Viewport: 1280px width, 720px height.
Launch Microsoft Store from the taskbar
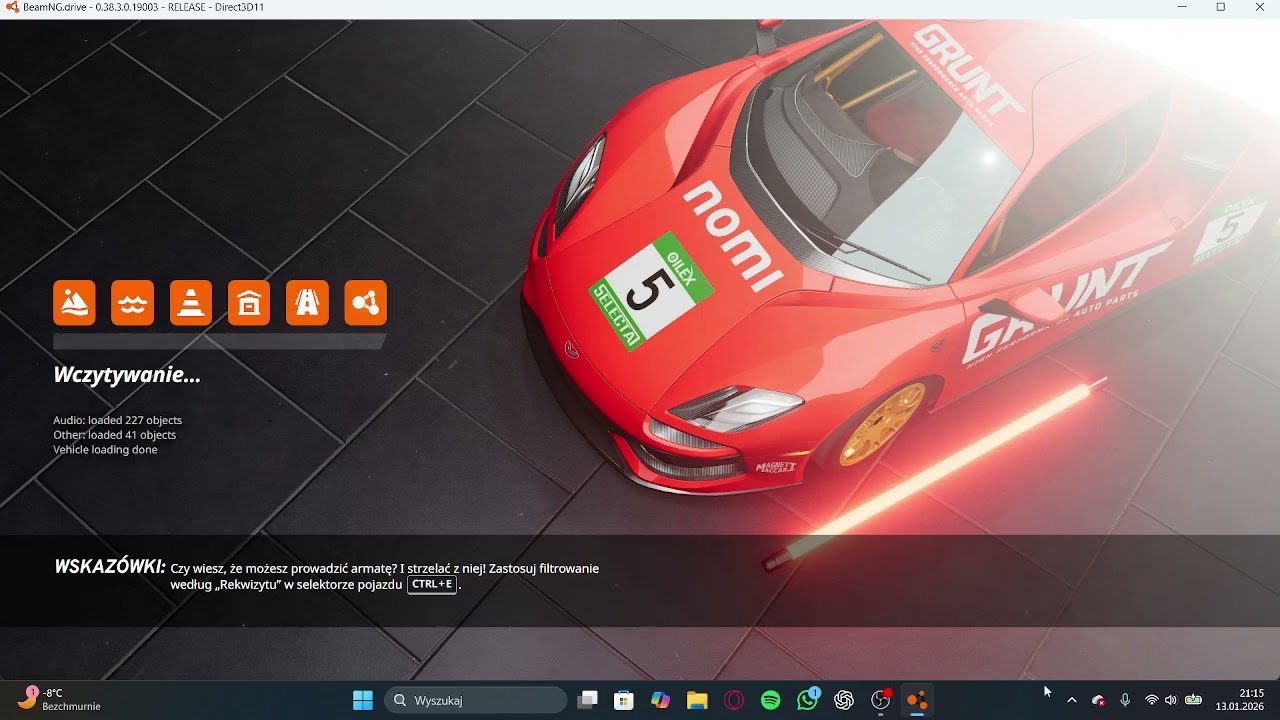point(624,700)
